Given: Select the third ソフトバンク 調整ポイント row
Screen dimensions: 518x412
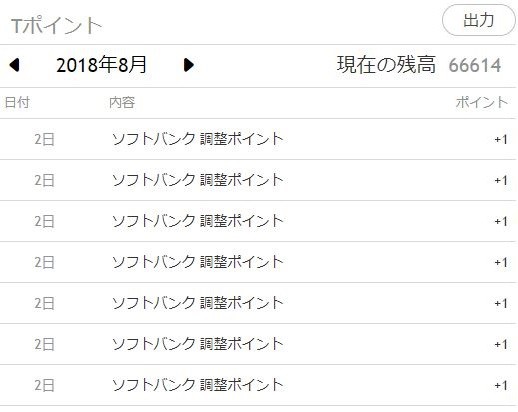Looking at the screenshot, I should click(x=258, y=221).
